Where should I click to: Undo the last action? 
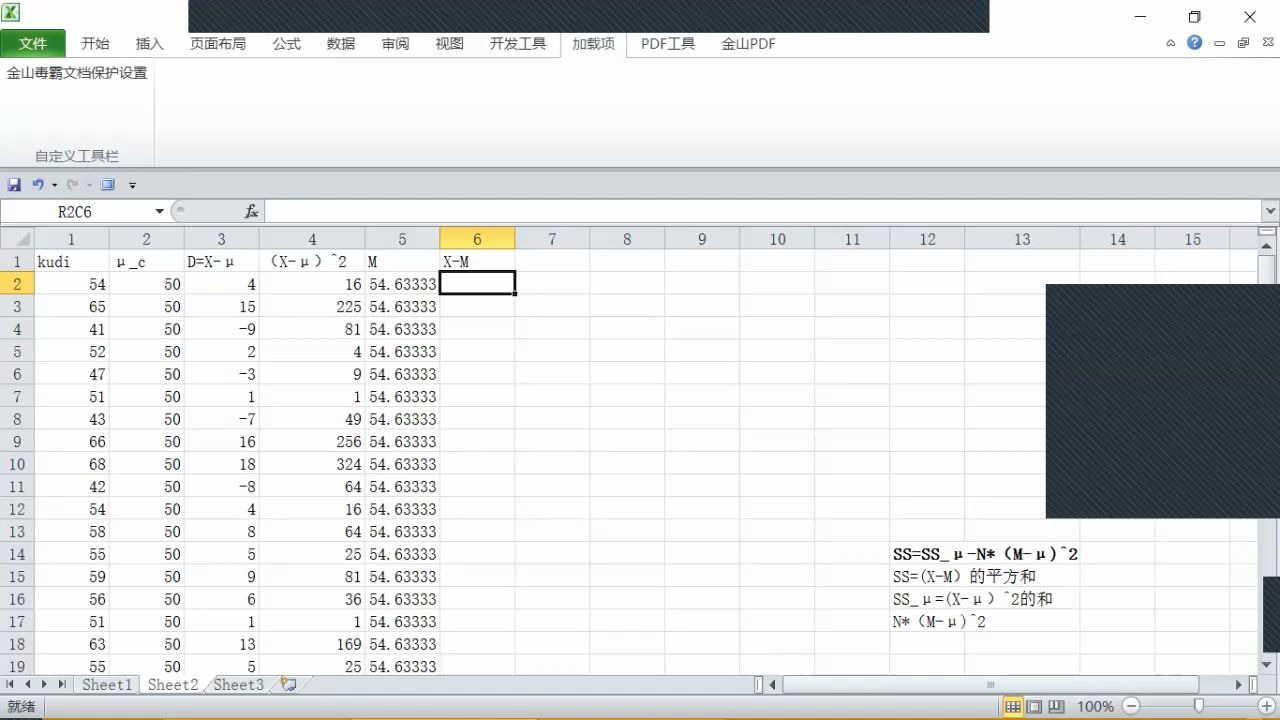pyautogui.click(x=36, y=184)
